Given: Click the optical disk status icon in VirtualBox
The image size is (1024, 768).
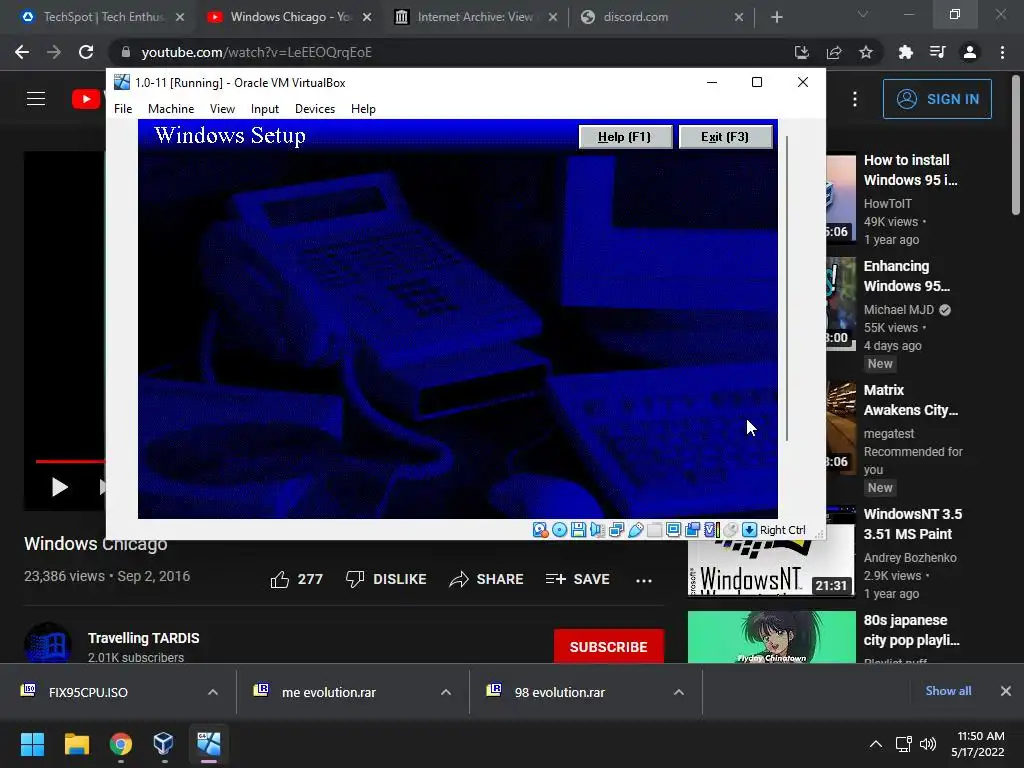Looking at the screenshot, I should pyautogui.click(x=560, y=530).
